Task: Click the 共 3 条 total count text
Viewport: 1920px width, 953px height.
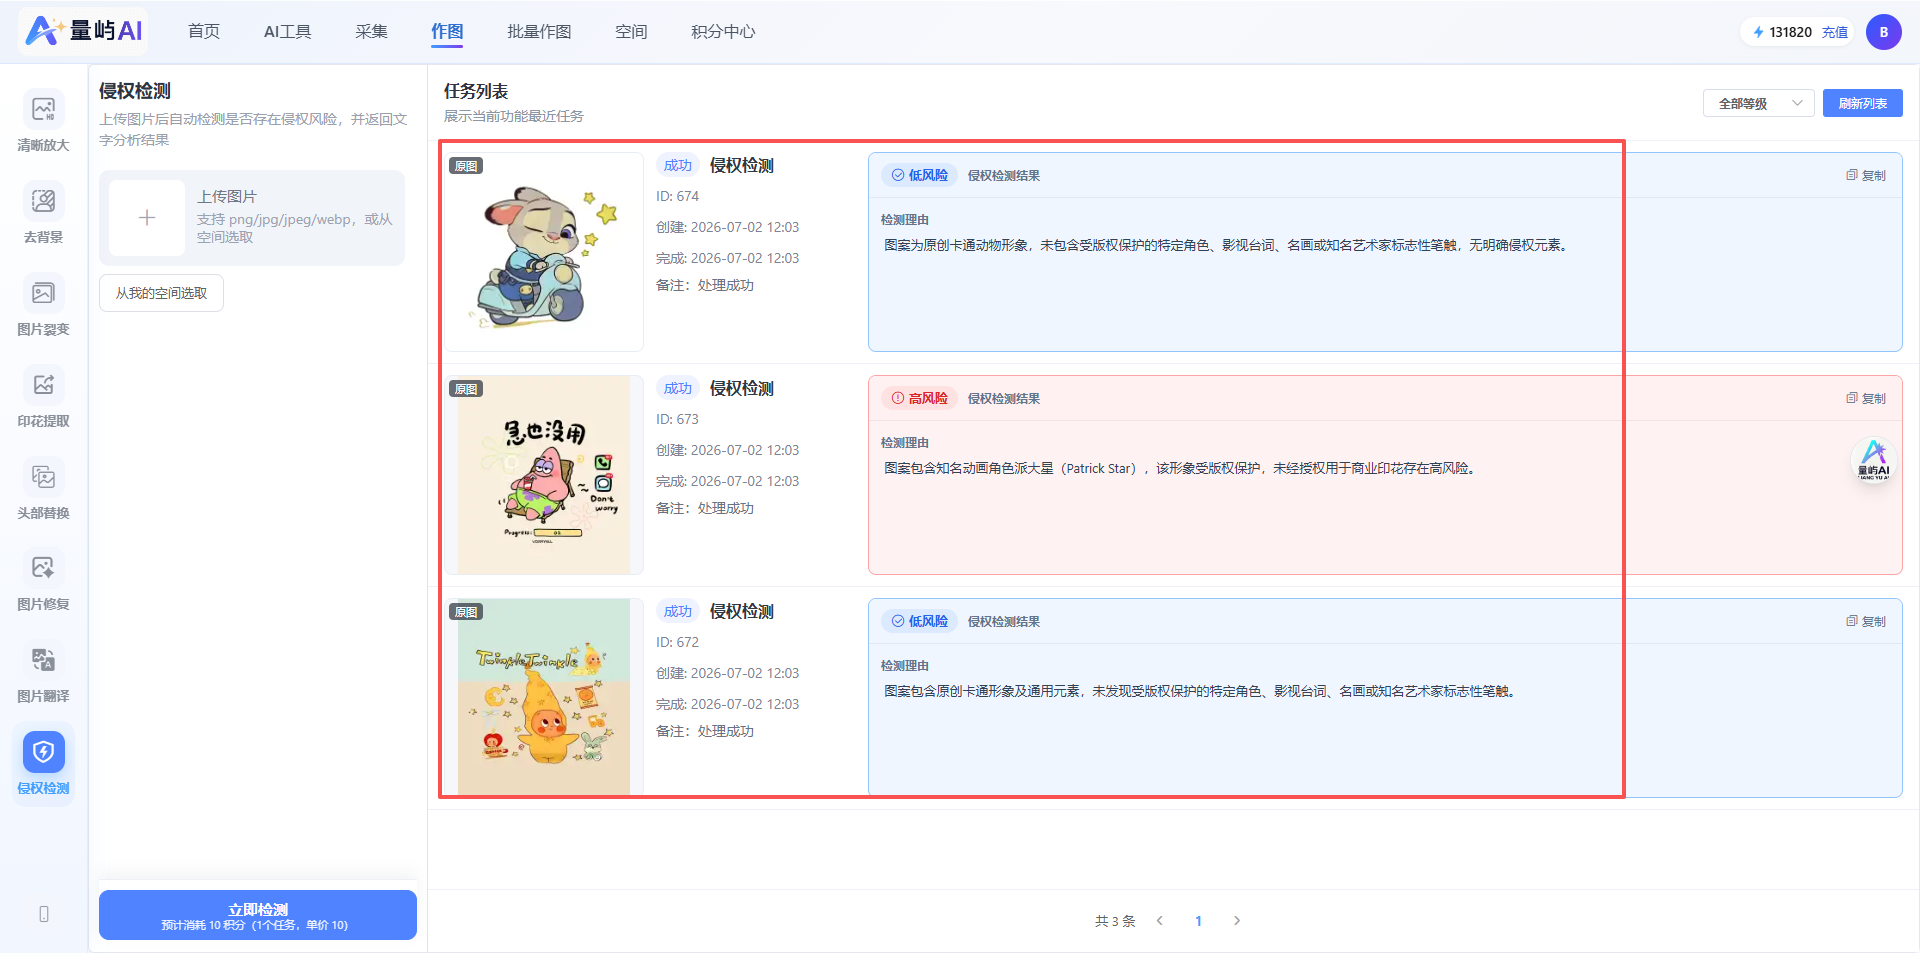Action: (1115, 921)
